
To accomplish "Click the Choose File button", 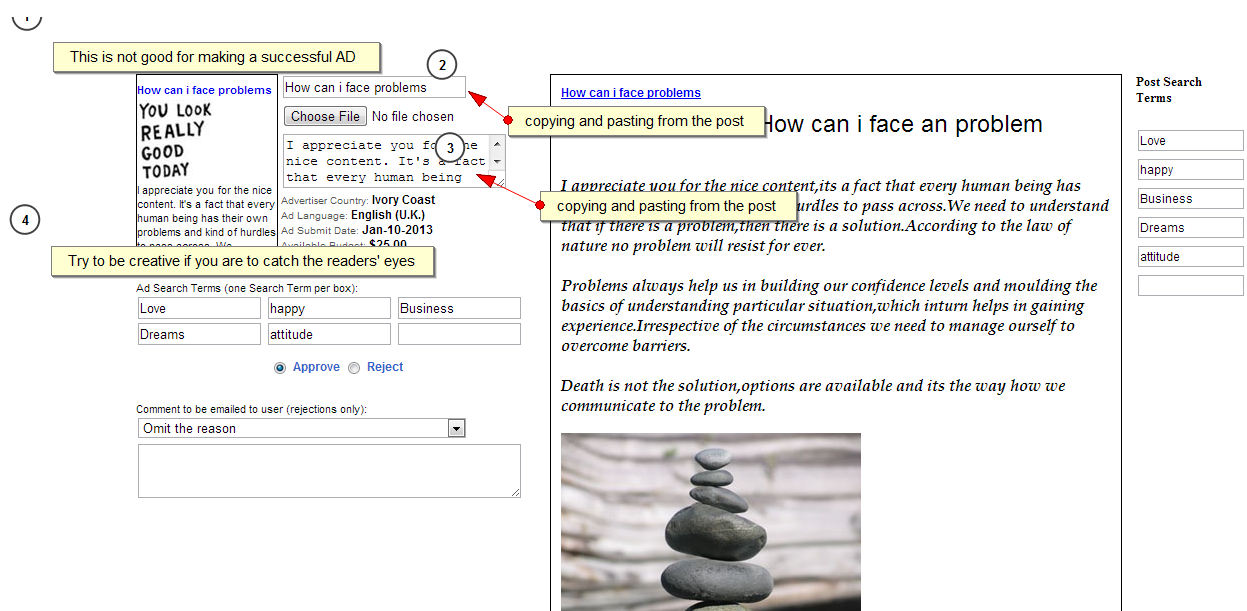I will tap(325, 116).
